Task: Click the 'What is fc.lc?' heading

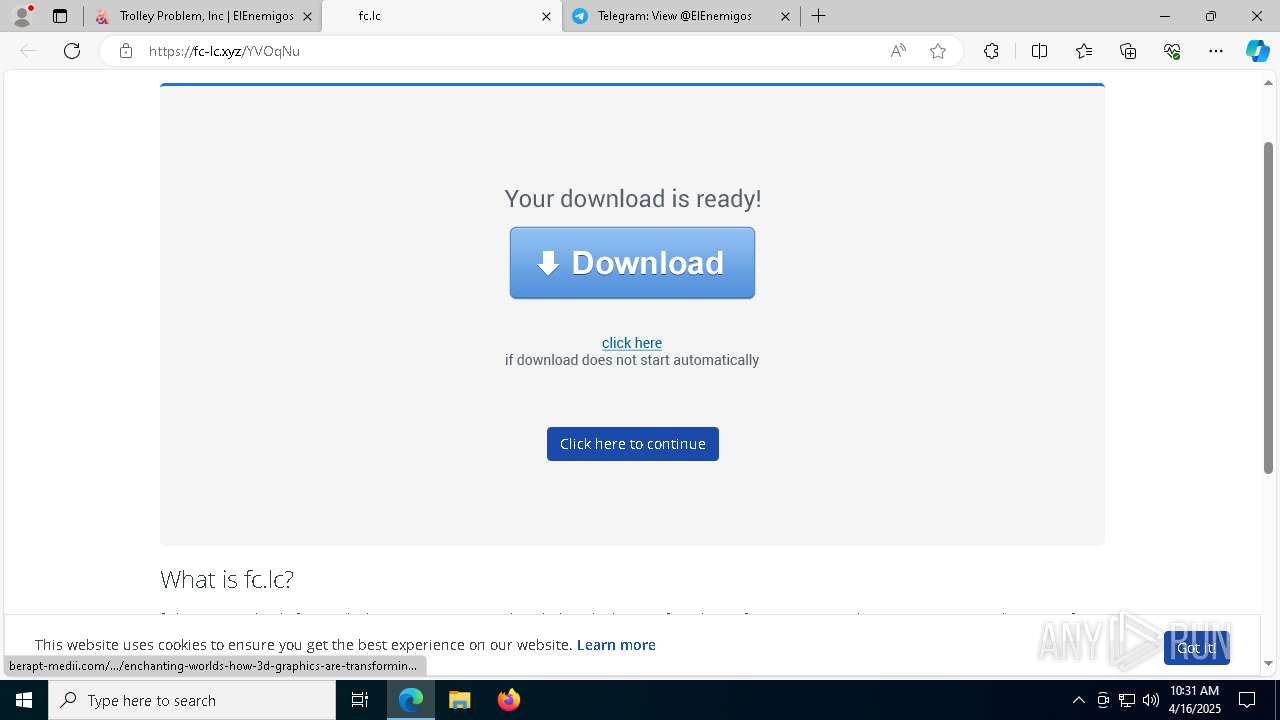Action: [227, 579]
